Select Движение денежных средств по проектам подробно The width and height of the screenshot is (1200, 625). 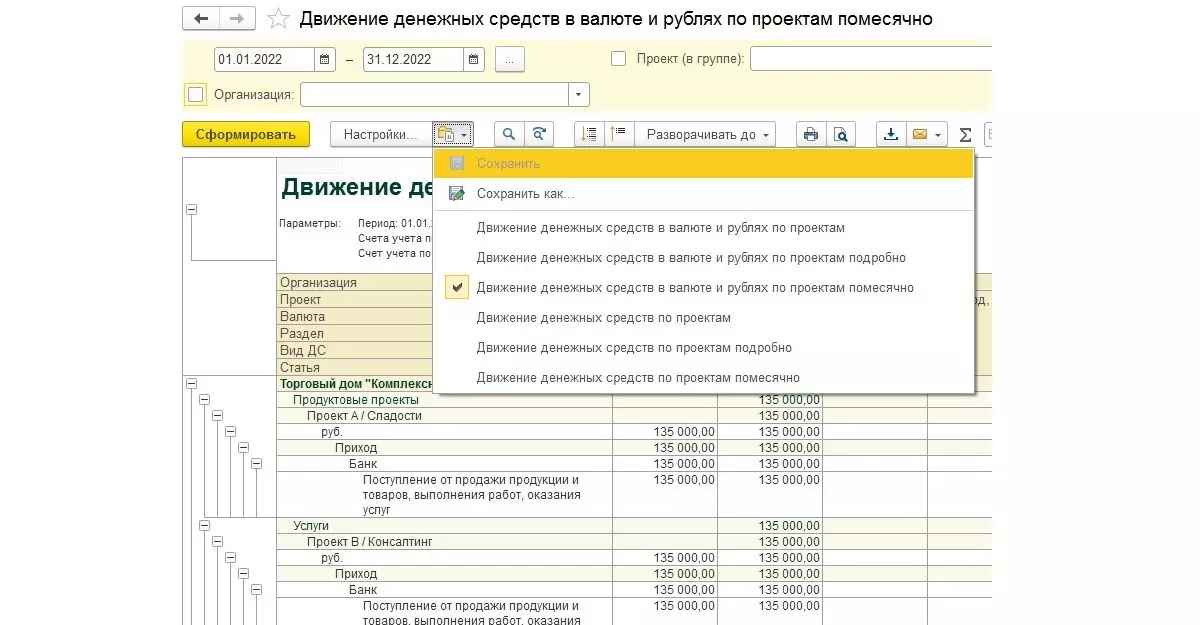[634, 348]
